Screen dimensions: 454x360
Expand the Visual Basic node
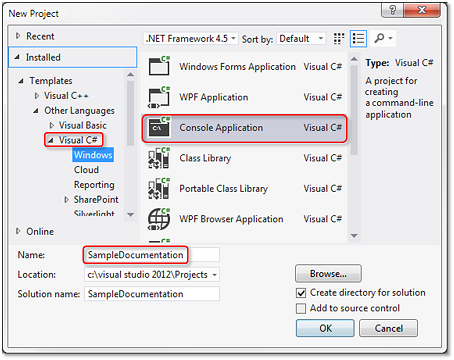point(51,125)
